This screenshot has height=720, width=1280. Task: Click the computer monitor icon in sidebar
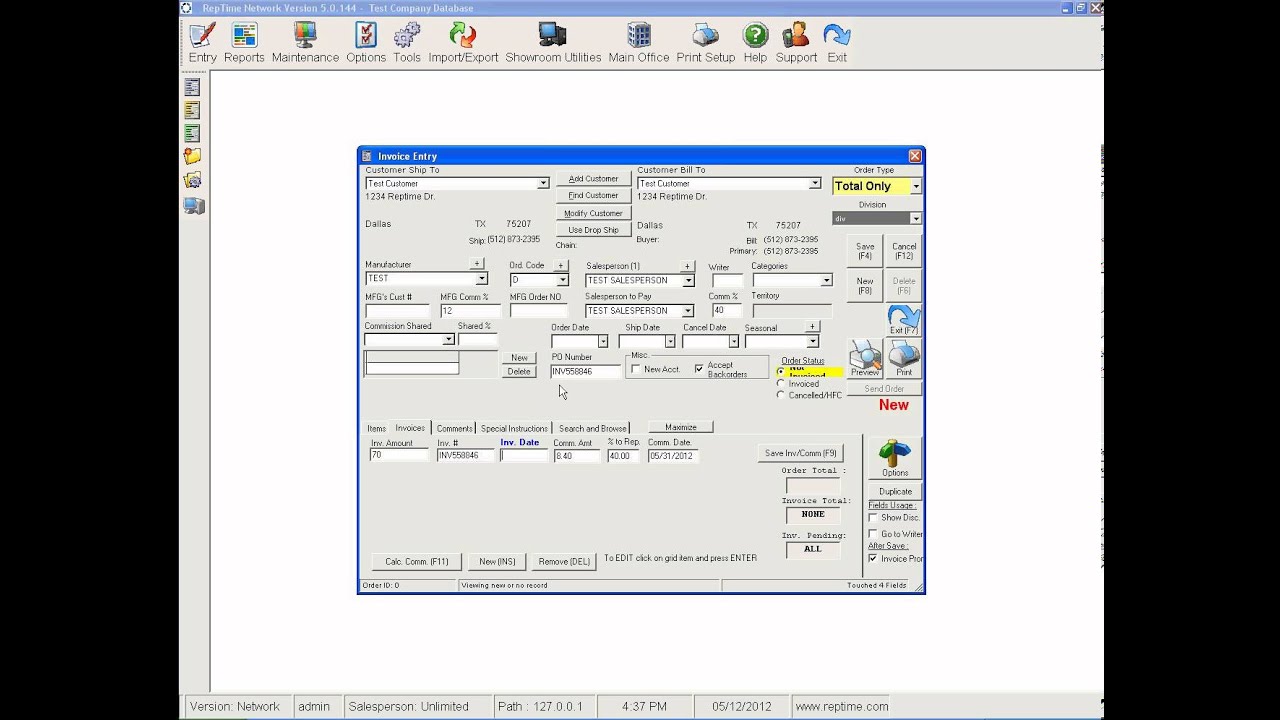tap(193, 206)
